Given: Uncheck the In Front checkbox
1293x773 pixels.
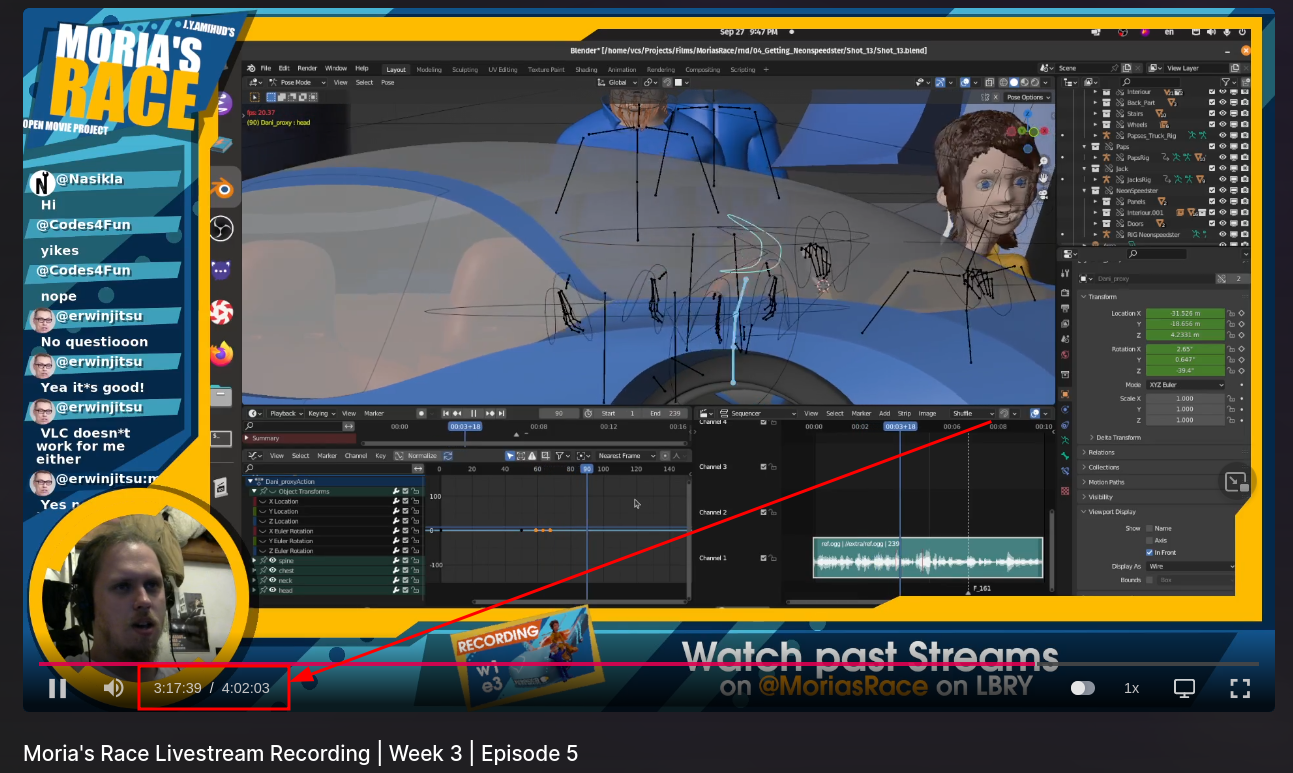Looking at the screenshot, I should [1149, 552].
